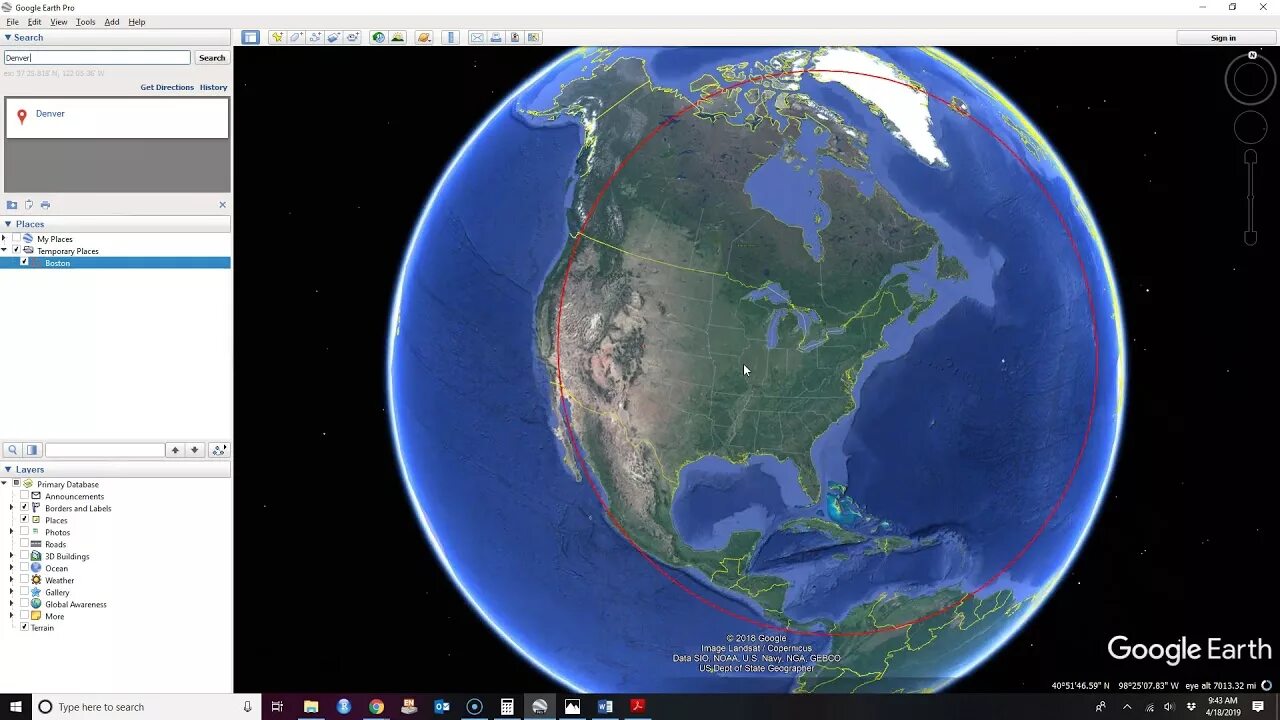Click the play tour button in Places panel
Image resolution: width=1280 pixels, height=720 pixels.
[219, 450]
